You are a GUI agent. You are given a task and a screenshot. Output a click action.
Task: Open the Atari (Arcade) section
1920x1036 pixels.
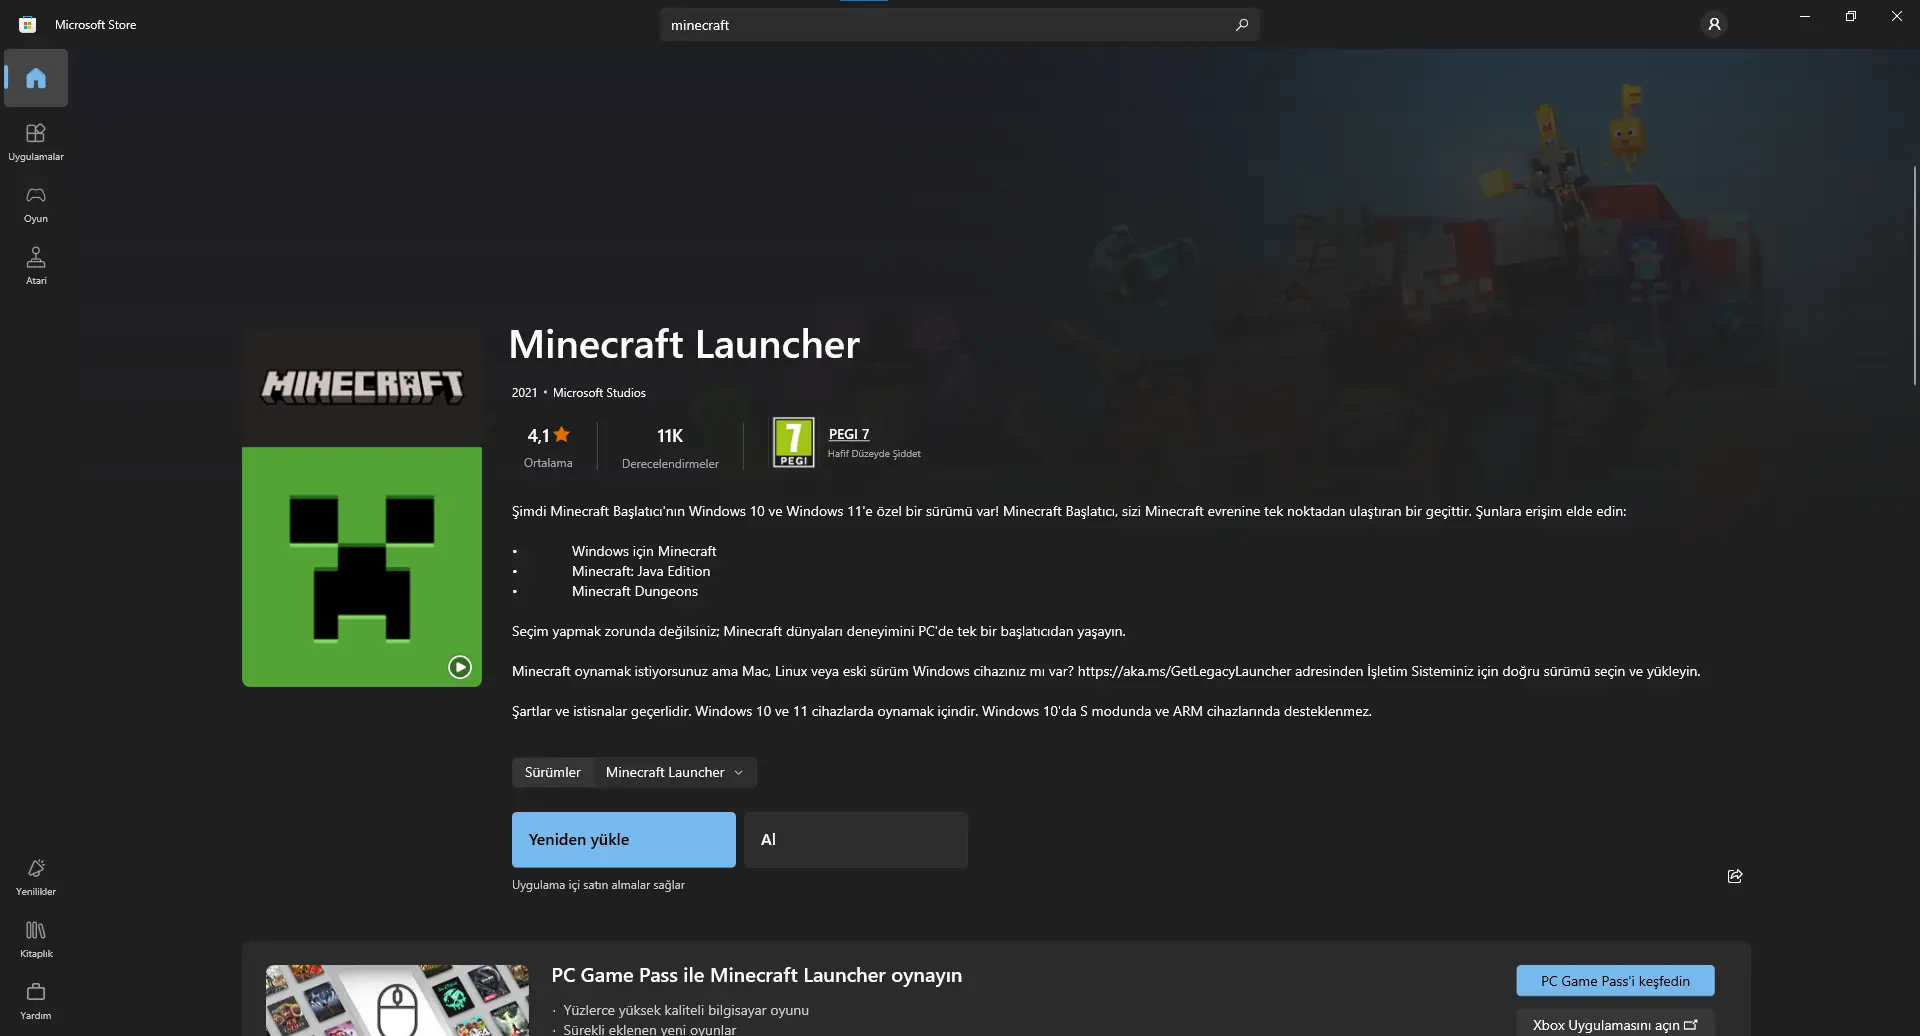click(x=36, y=266)
